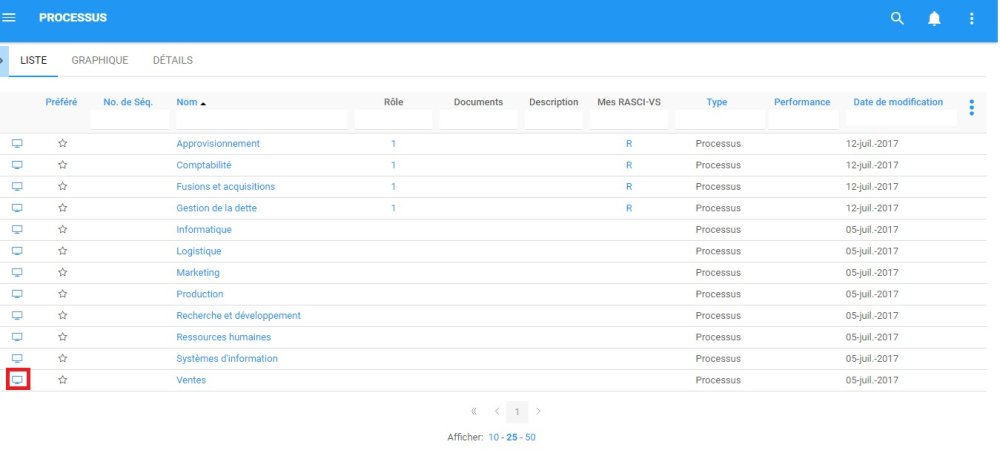
Task: Click role count 1 for Approvisionnement
Action: (x=393, y=143)
